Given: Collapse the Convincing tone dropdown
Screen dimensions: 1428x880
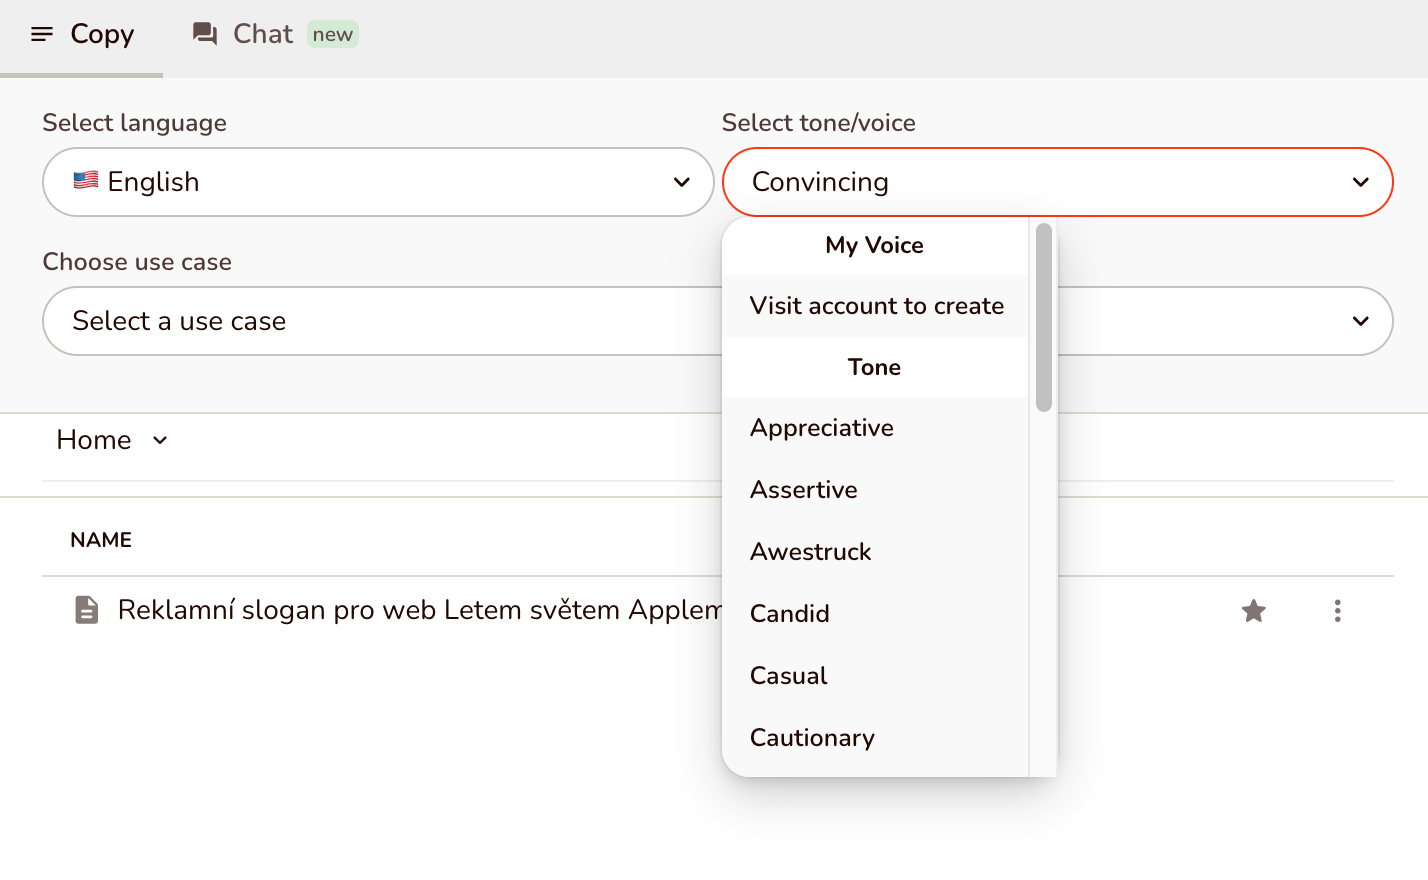Looking at the screenshot, I should [x=1360, y=182].
